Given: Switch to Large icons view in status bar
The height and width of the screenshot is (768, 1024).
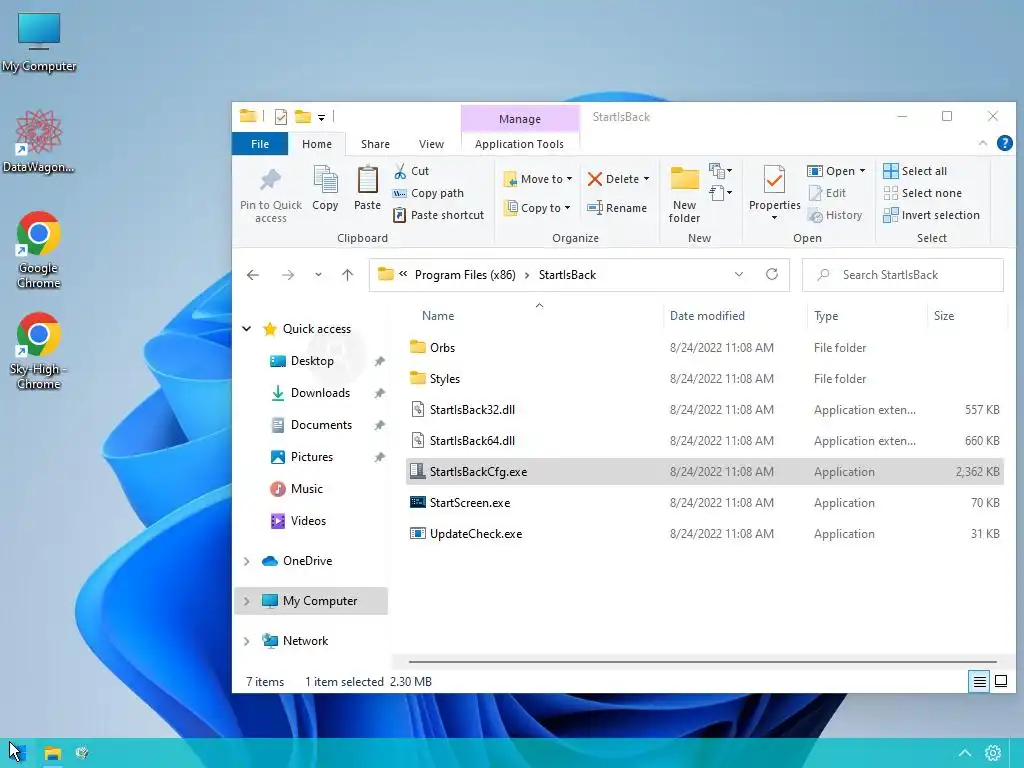Looking at the screenshot, I should (x=1000, y=682).
